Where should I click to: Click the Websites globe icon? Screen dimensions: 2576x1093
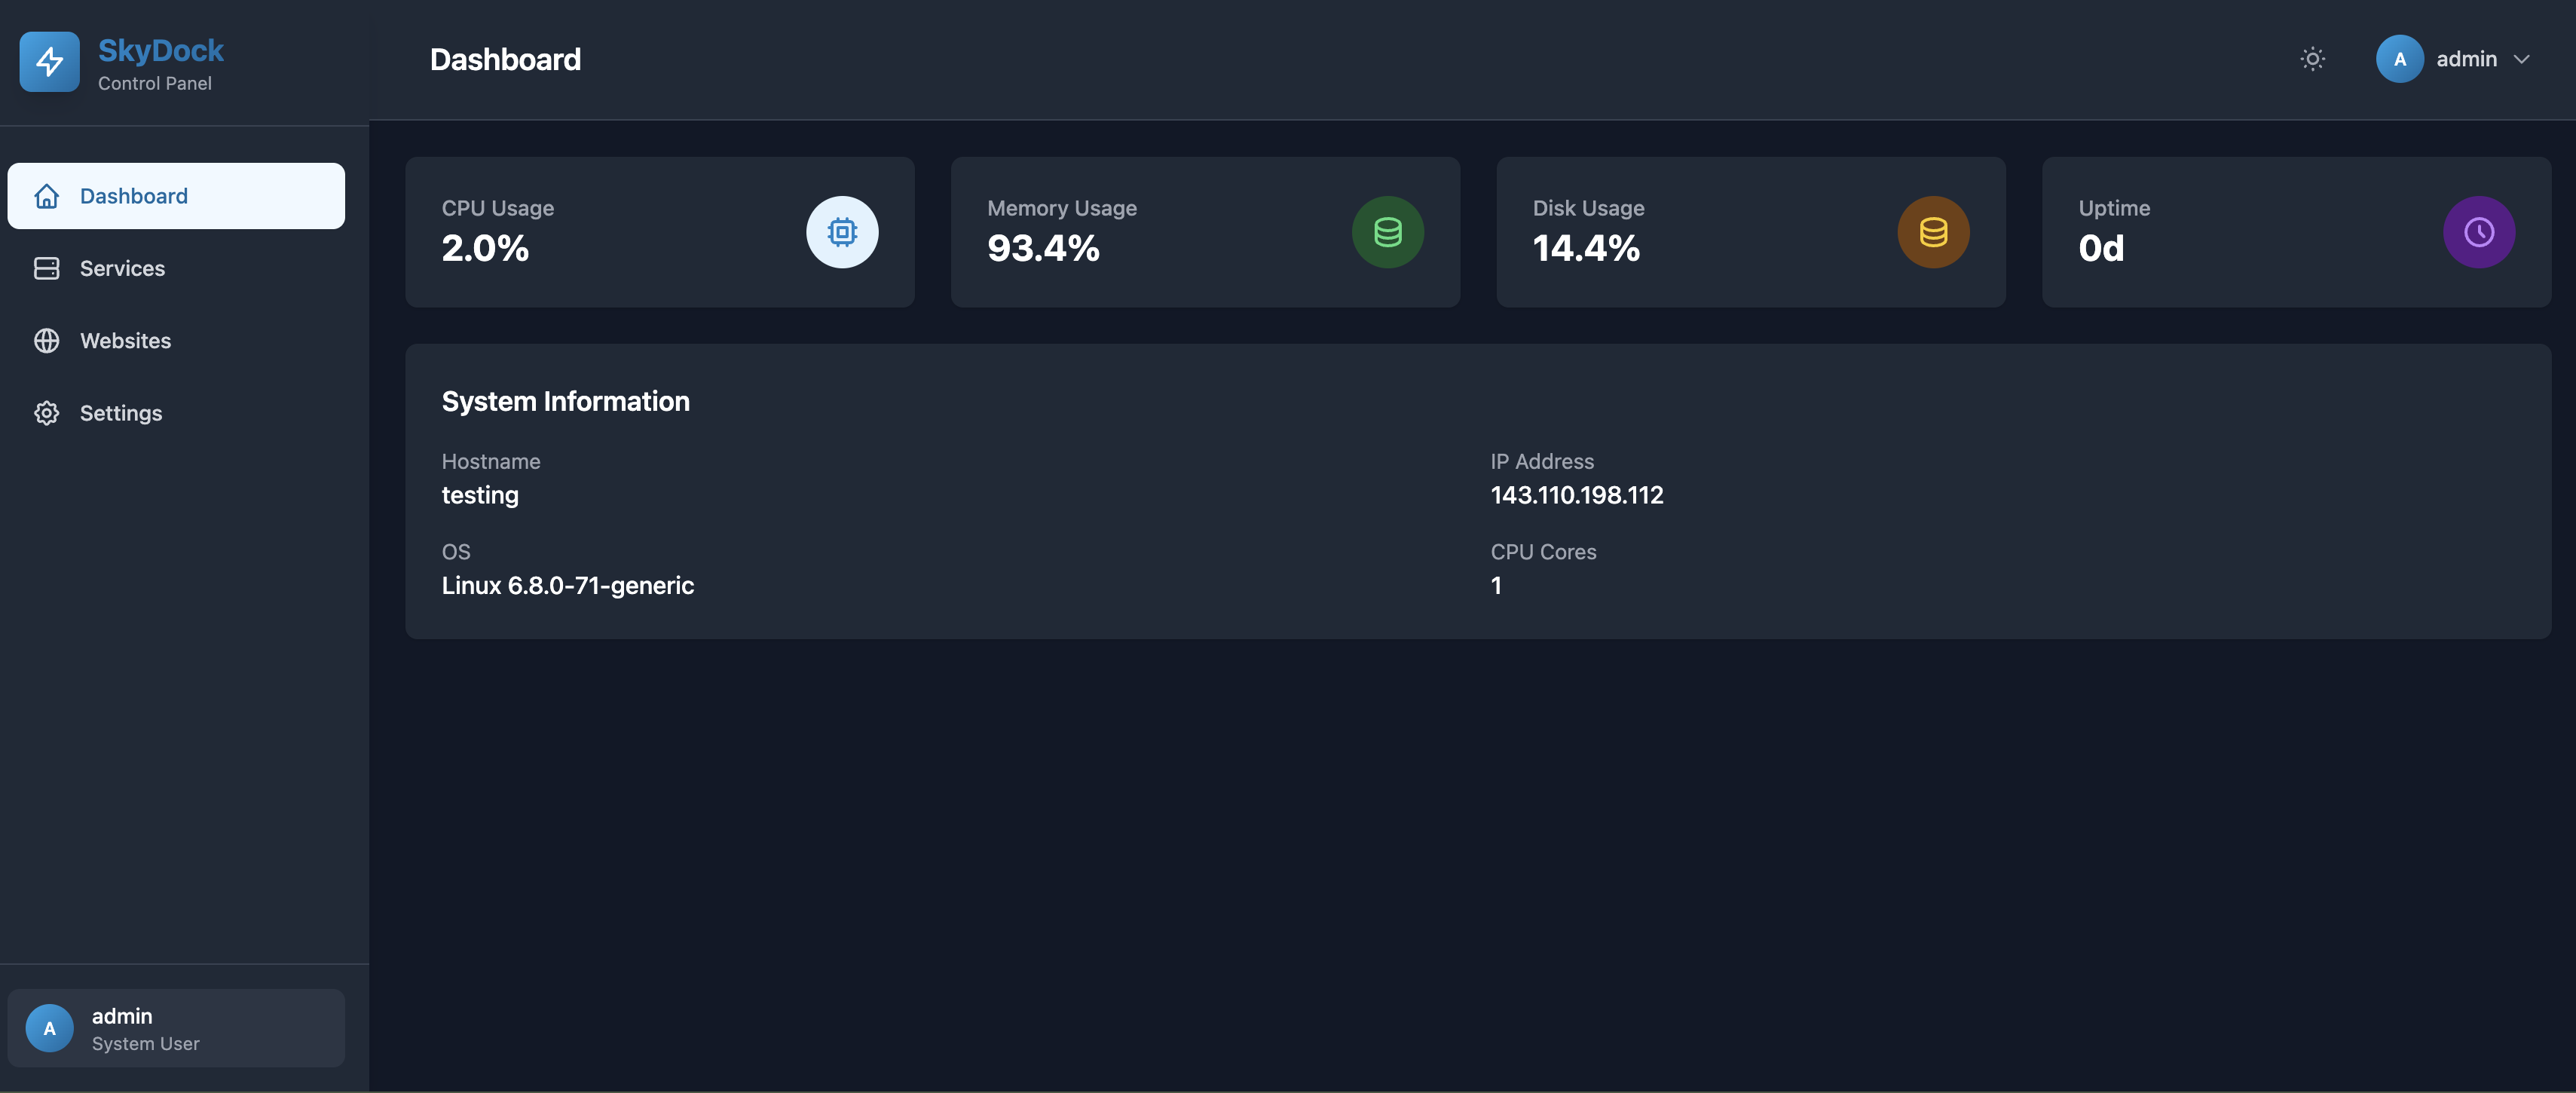click(x=47, y=341)
